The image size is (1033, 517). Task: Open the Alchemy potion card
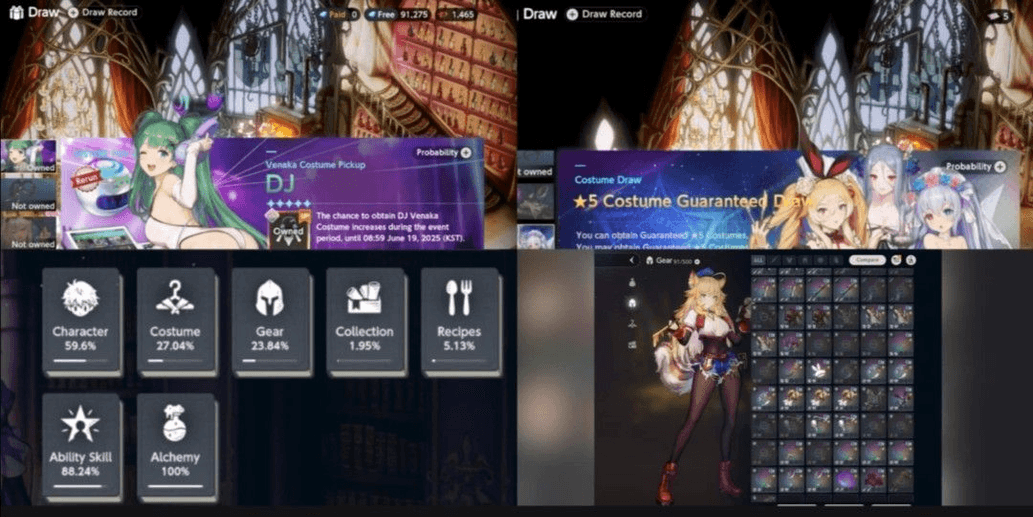coord(175,445)
